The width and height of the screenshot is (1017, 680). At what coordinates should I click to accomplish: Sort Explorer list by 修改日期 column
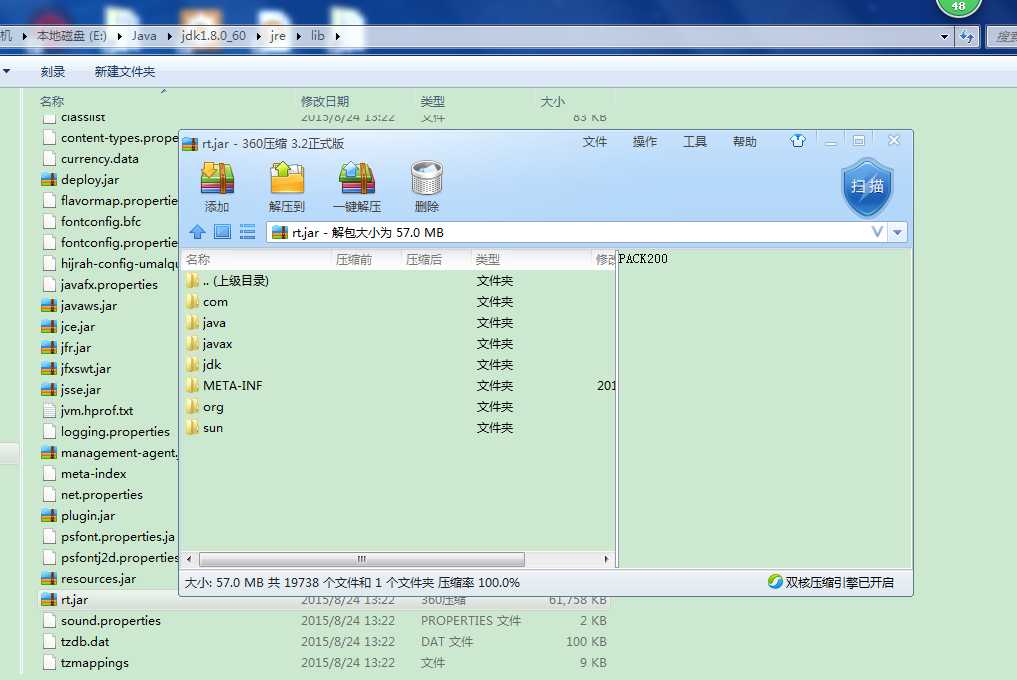pos(324,101)
